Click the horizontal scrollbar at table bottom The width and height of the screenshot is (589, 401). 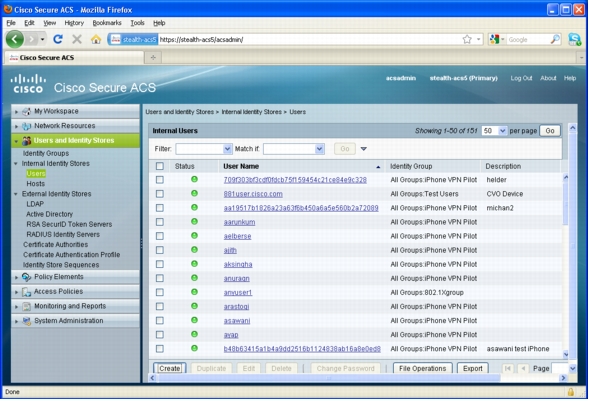click(328, 378)
